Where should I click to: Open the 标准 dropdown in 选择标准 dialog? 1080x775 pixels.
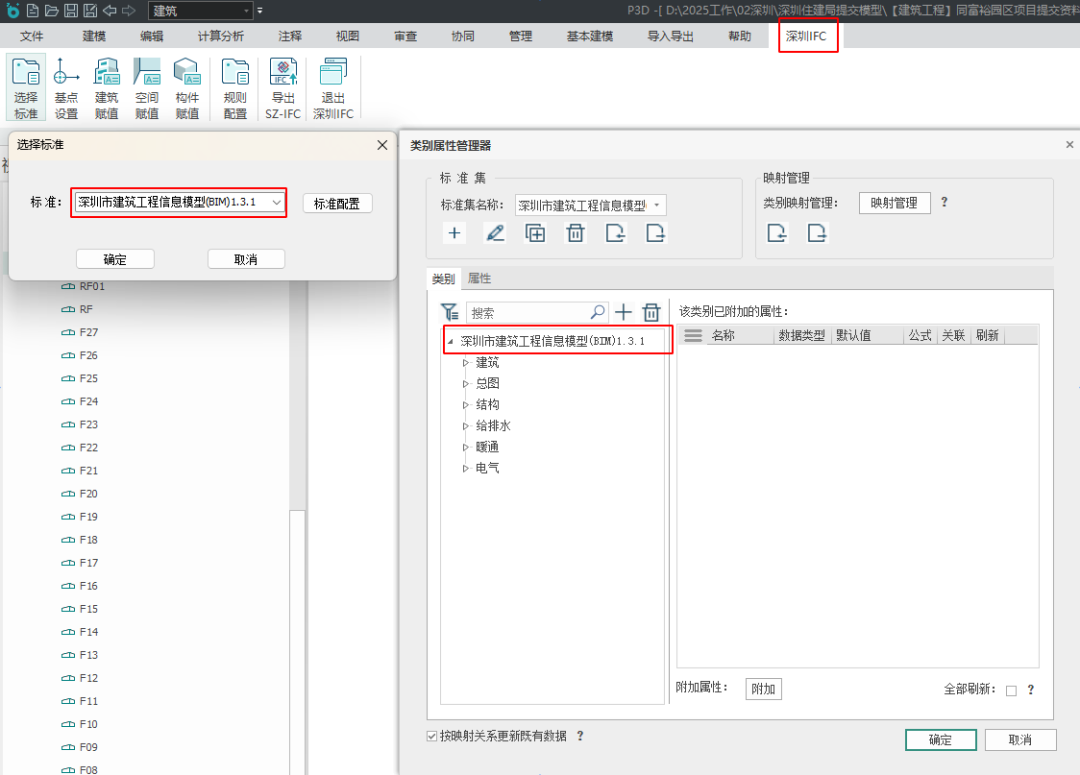(x=178, y=203)
